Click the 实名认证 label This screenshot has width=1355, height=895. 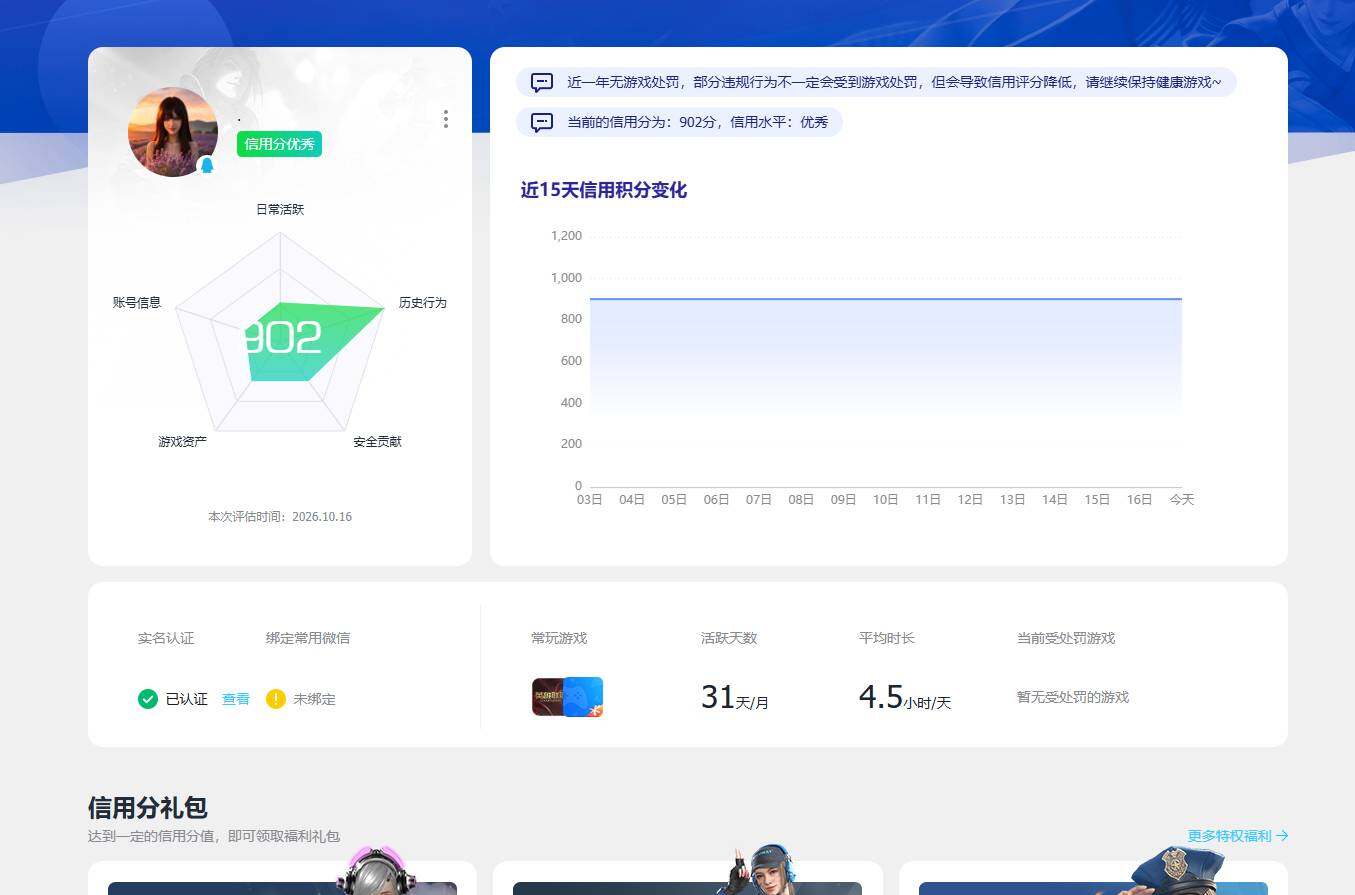pyautogui.click(x=166, y=638)
